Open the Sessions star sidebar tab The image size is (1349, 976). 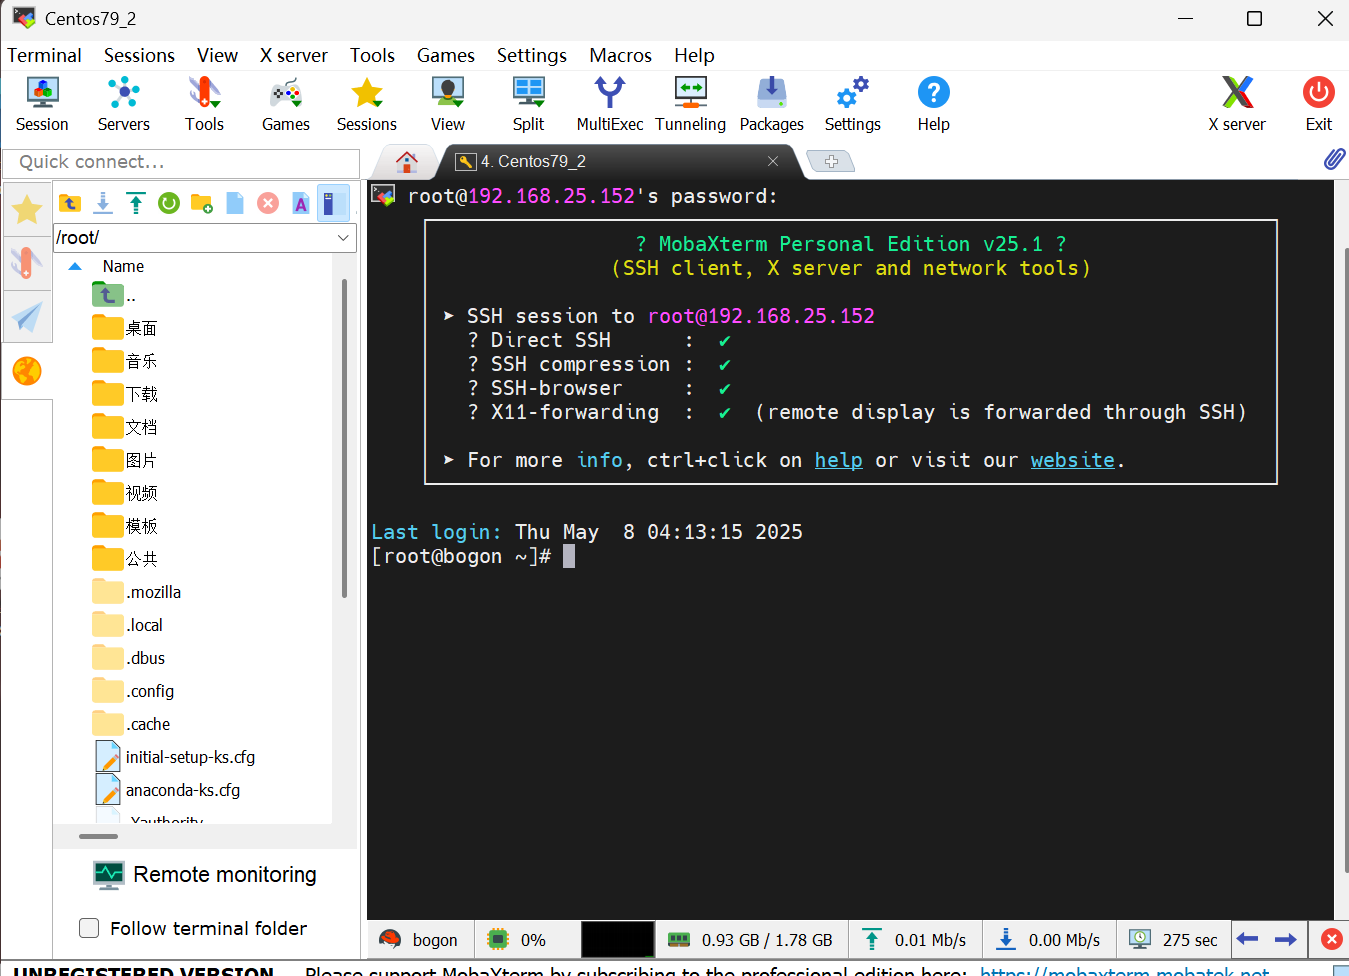pyautogui.click(x=27, y=210)
